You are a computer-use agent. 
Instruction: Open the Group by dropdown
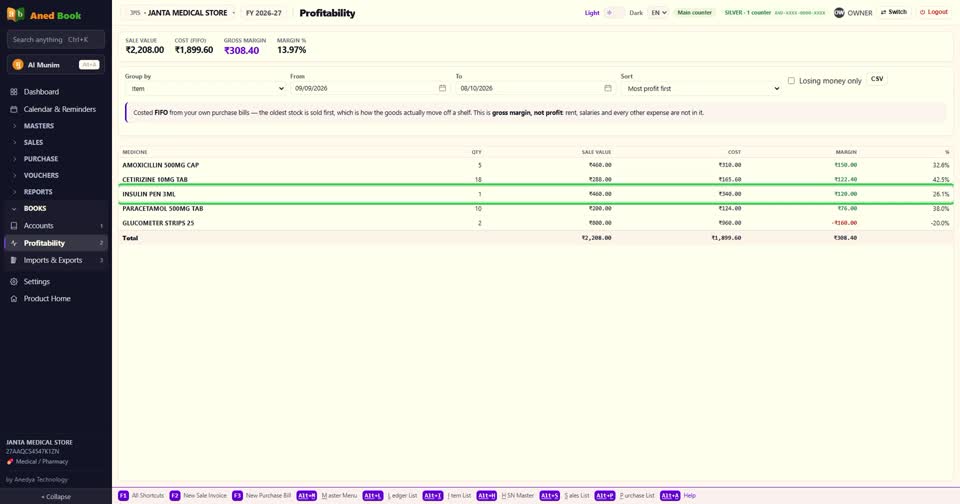point(204,88)
